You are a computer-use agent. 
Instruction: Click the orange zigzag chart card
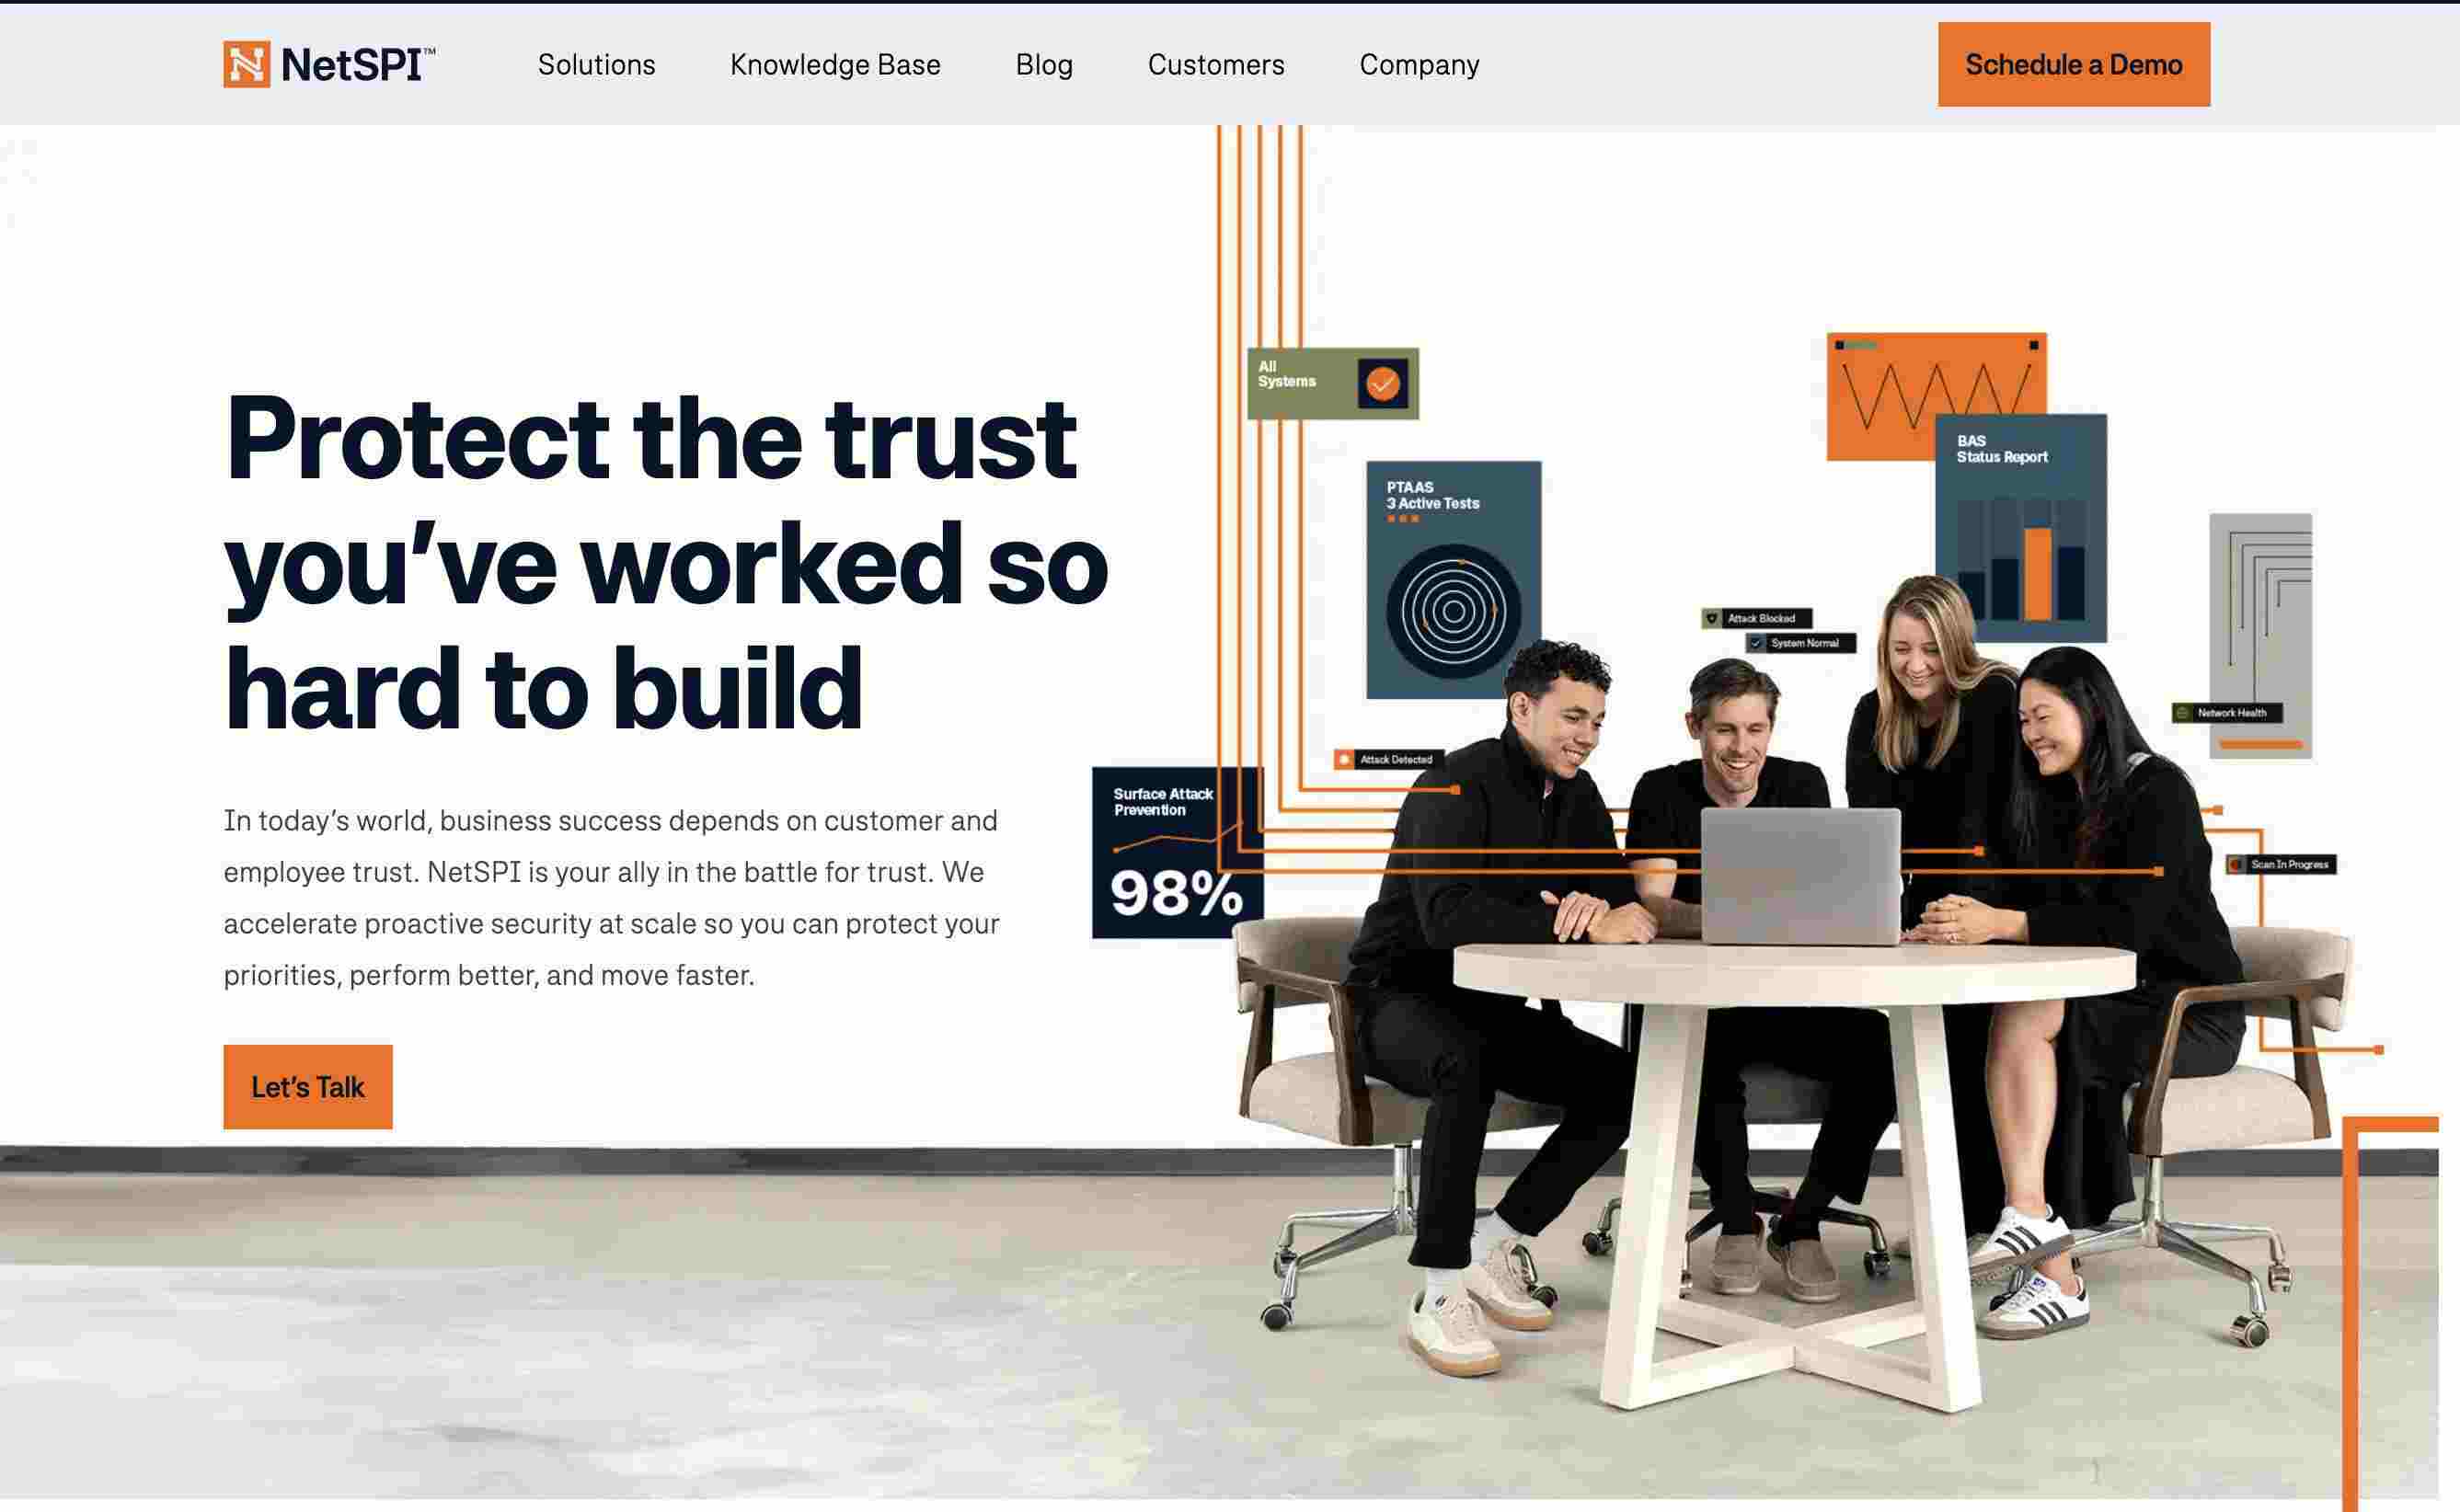1936,396
